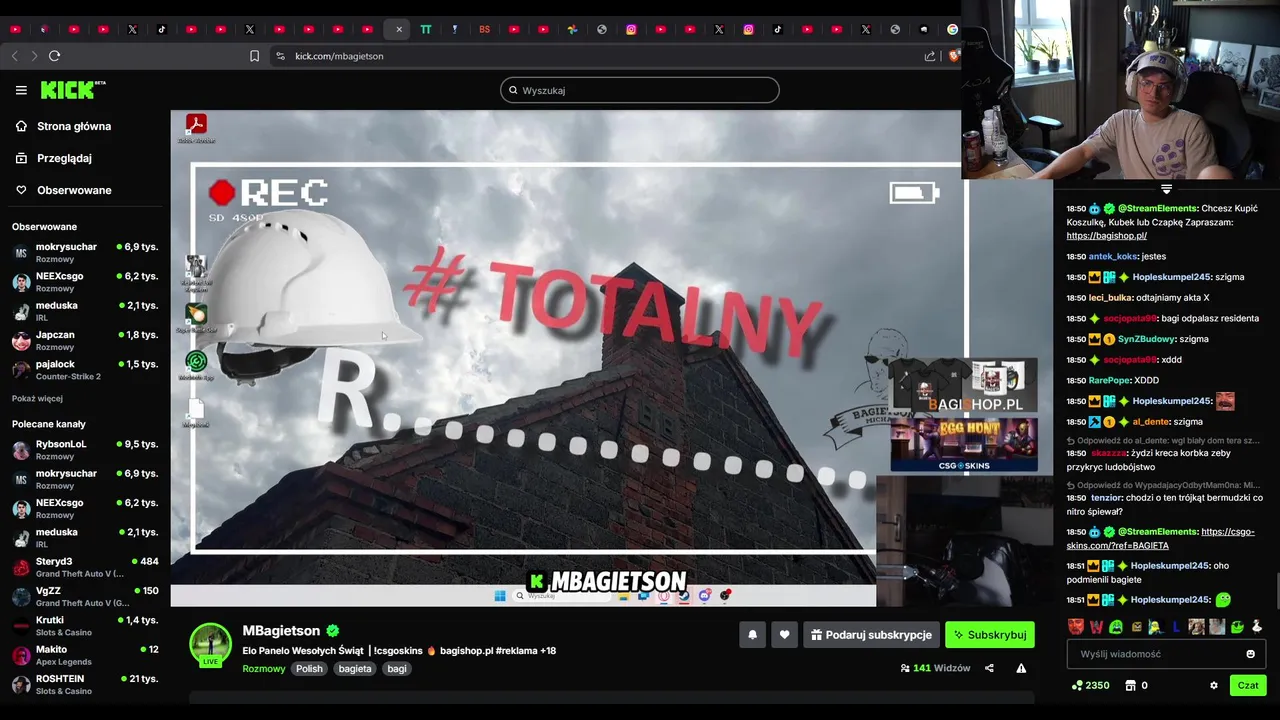Insert the first red emote from quick bar

(1075, 627)
